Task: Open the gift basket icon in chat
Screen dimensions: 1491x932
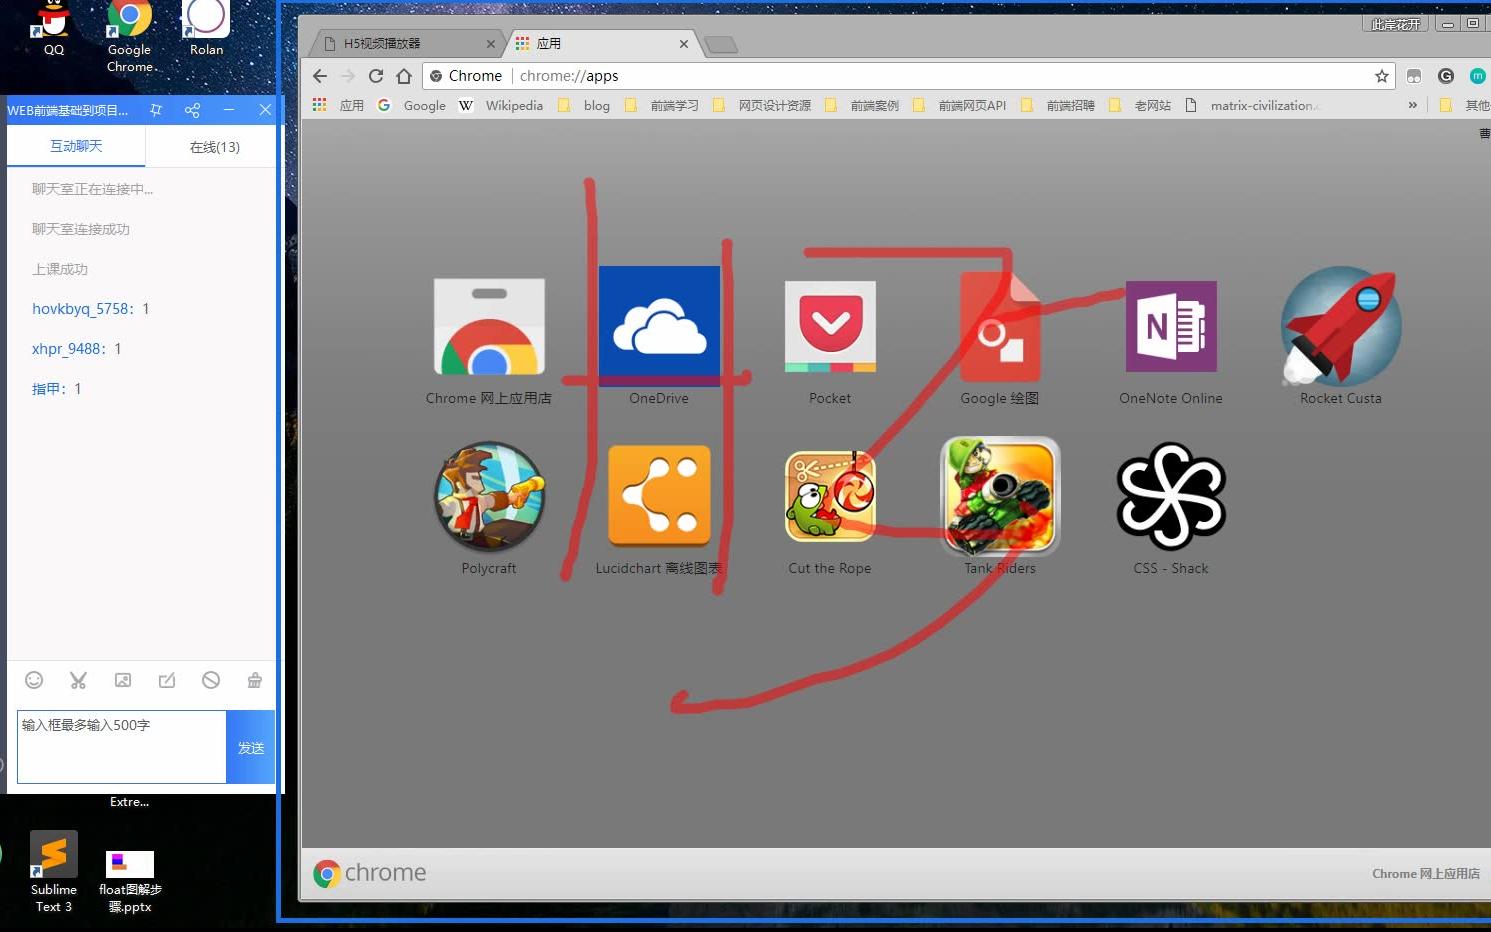Action: pos(255,680)
